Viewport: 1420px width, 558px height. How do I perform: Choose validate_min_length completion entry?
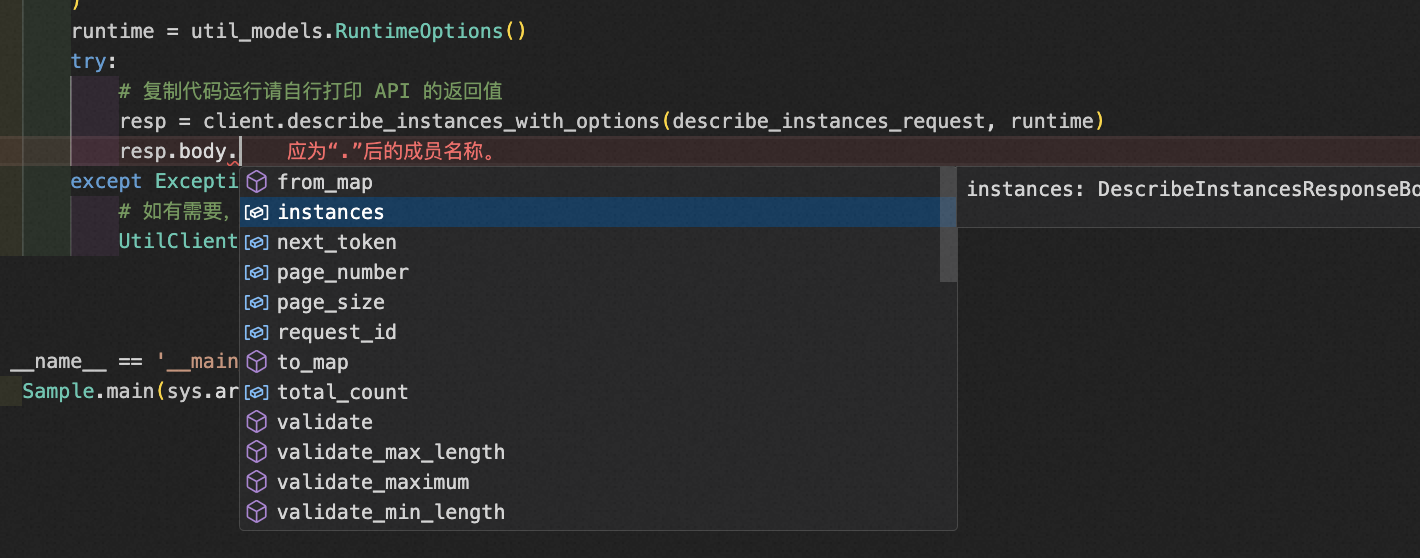coord(390,512)
